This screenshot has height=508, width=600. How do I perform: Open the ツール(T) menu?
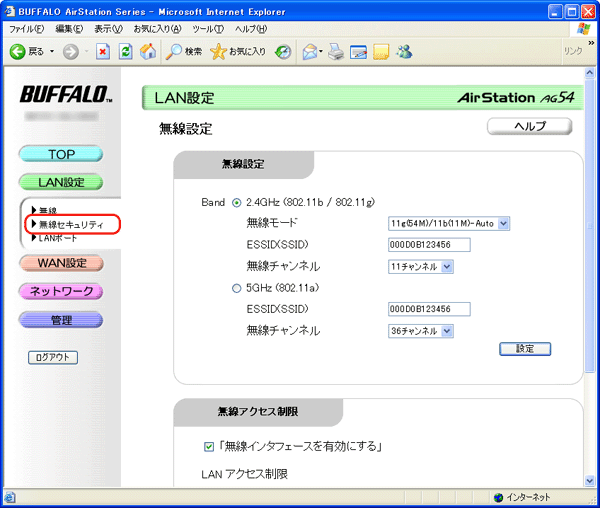[x=208, y=29]
